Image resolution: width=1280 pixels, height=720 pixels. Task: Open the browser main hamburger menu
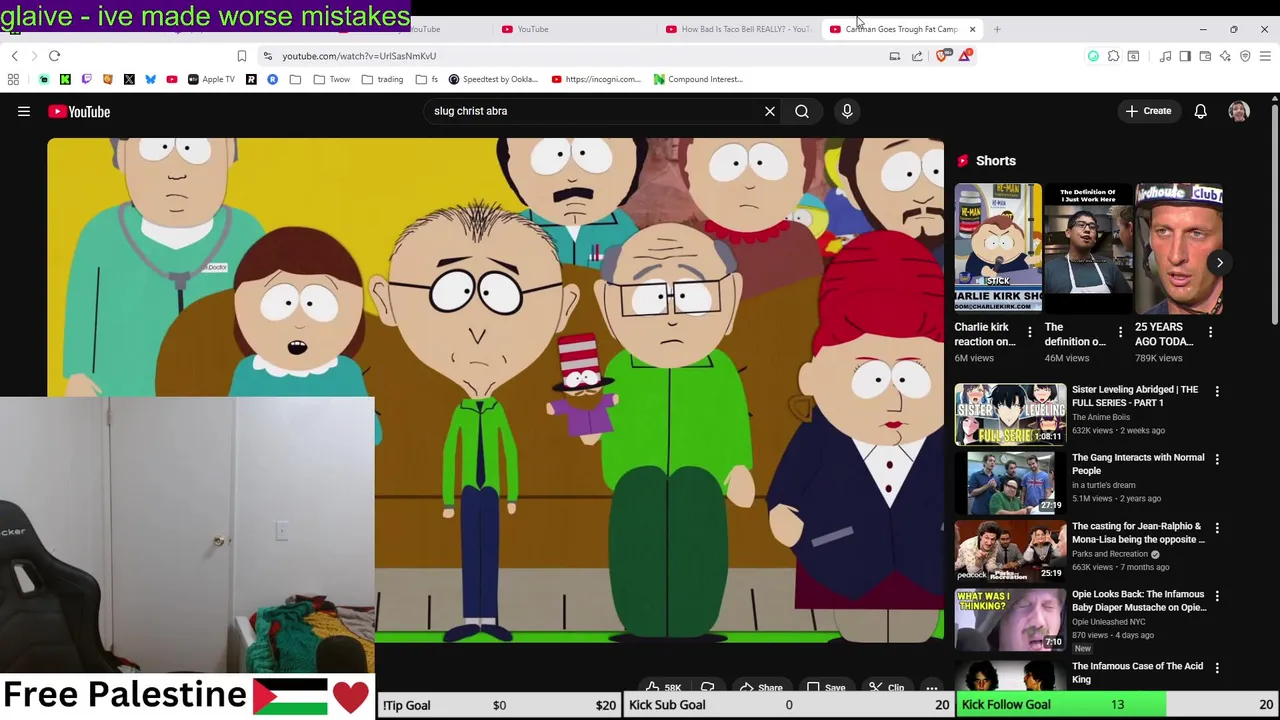coord(1265,56)
